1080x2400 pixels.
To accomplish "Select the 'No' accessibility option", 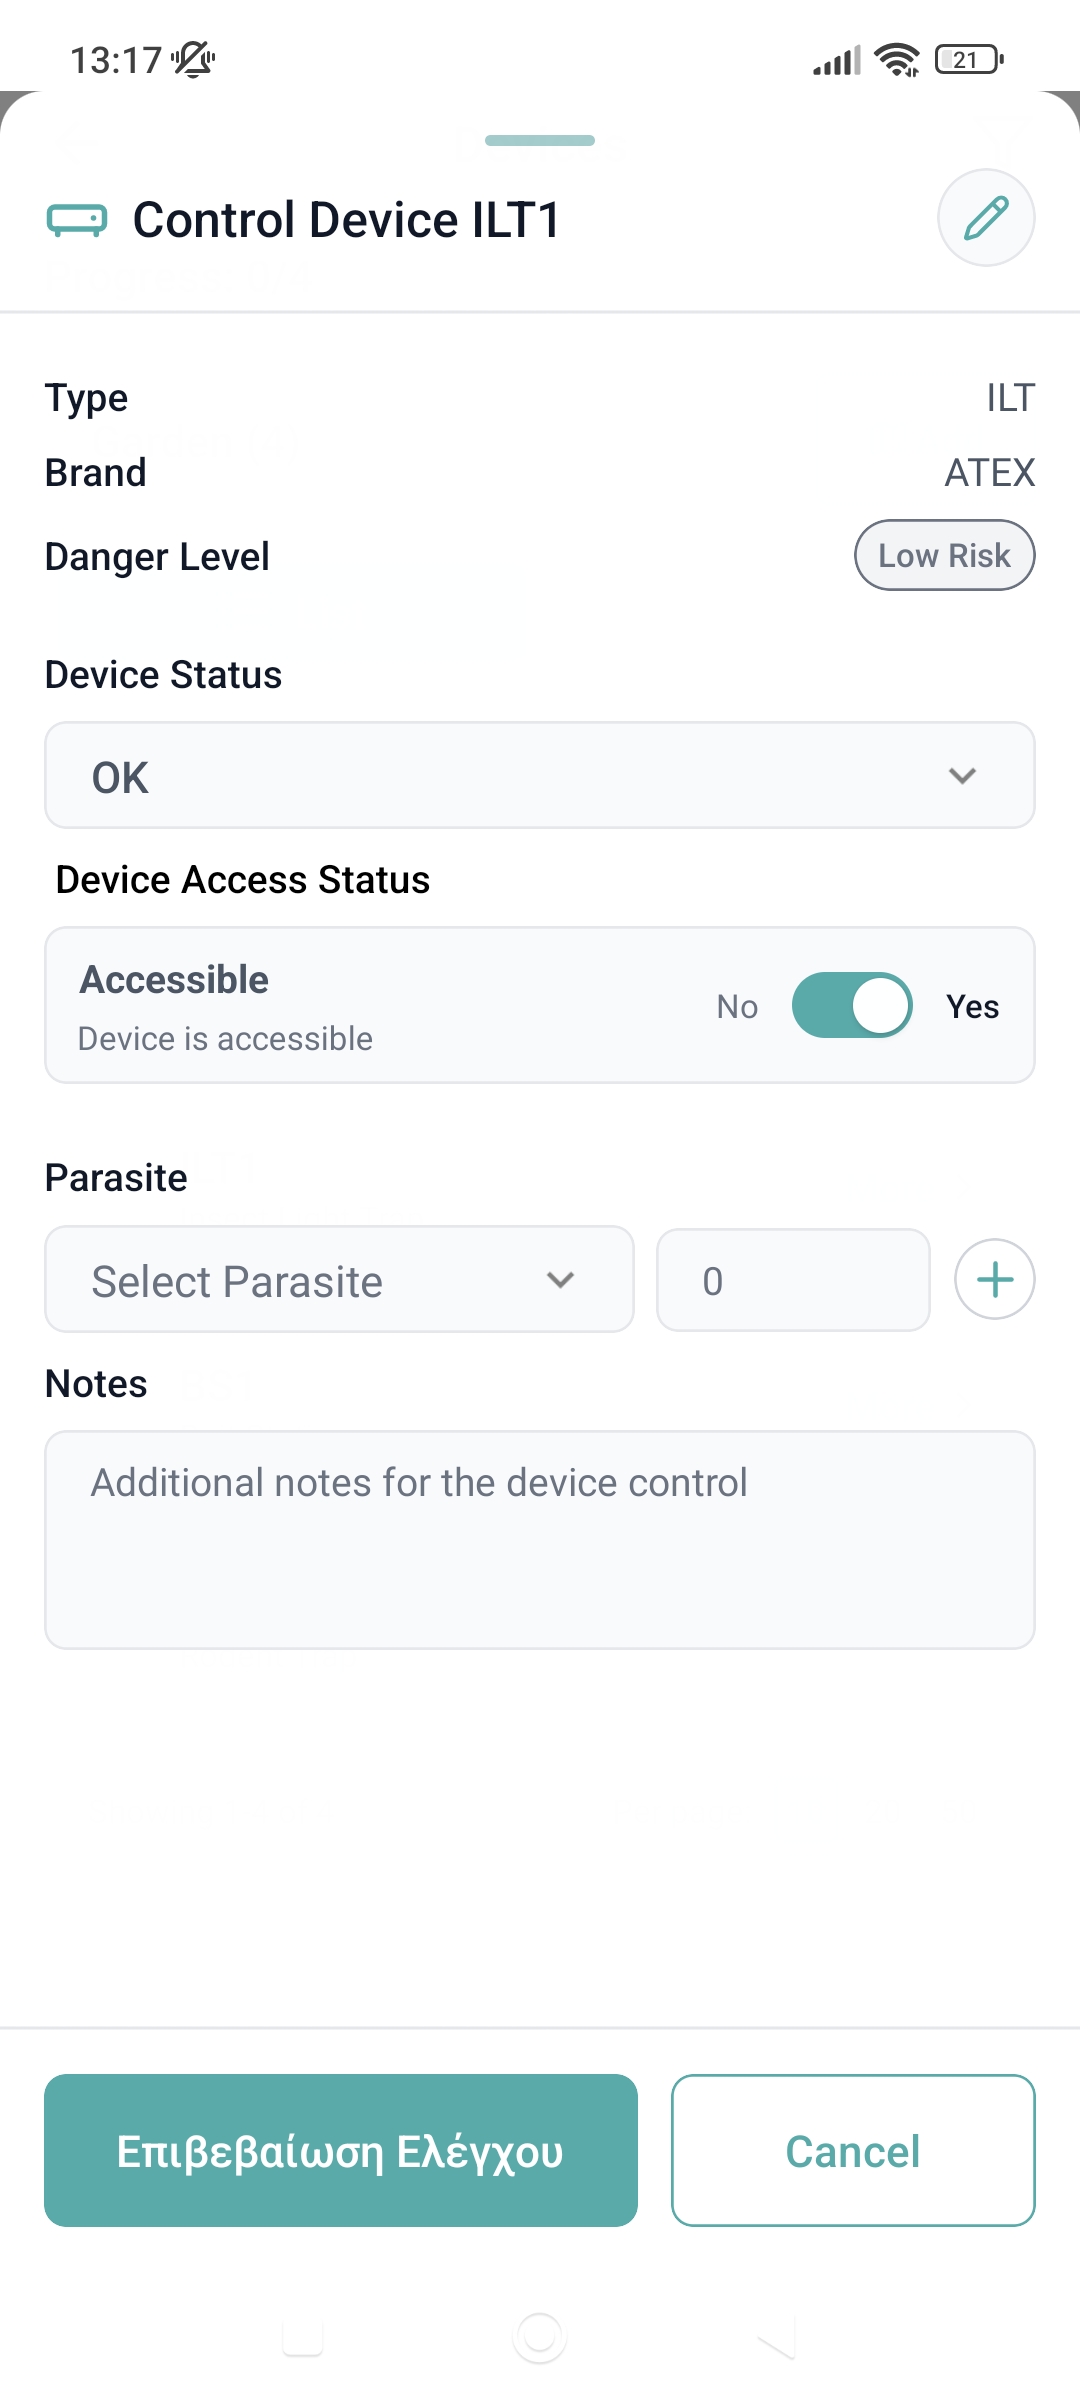I will [737, 1006].
